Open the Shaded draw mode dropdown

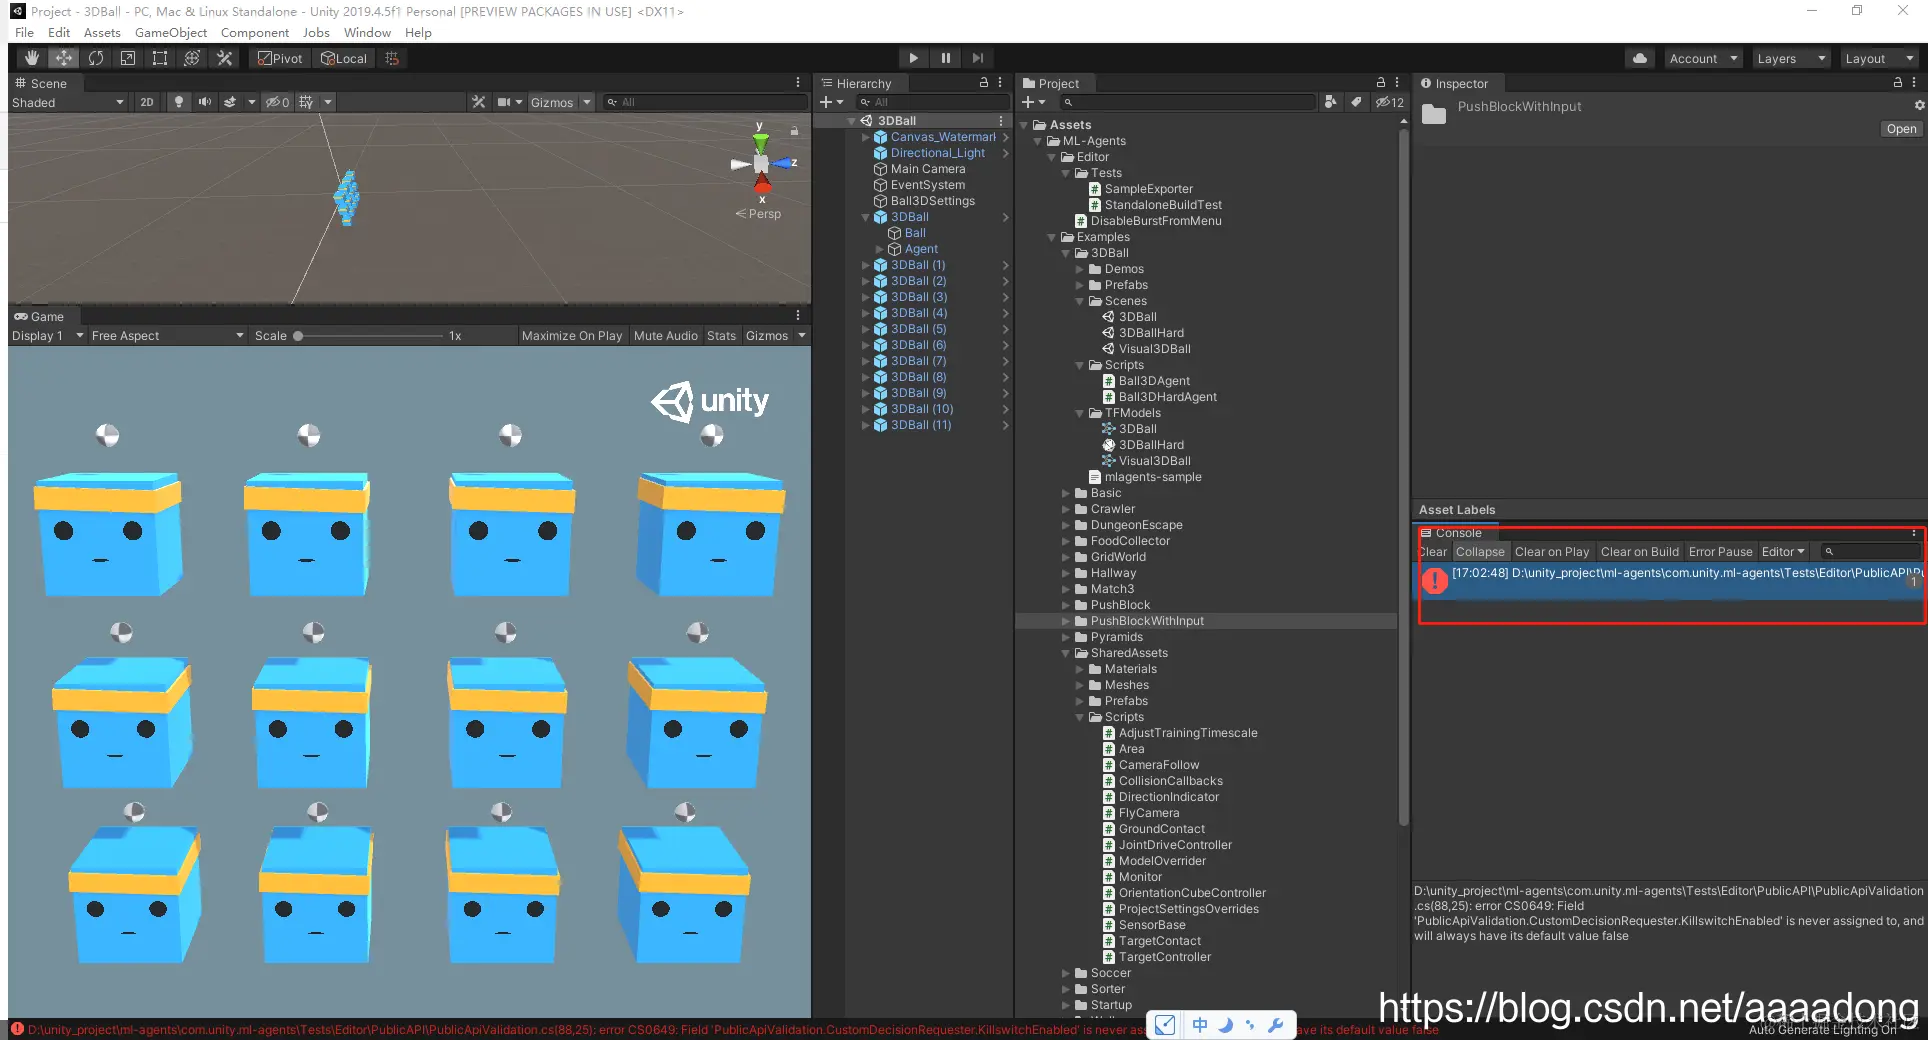[68, 102]
